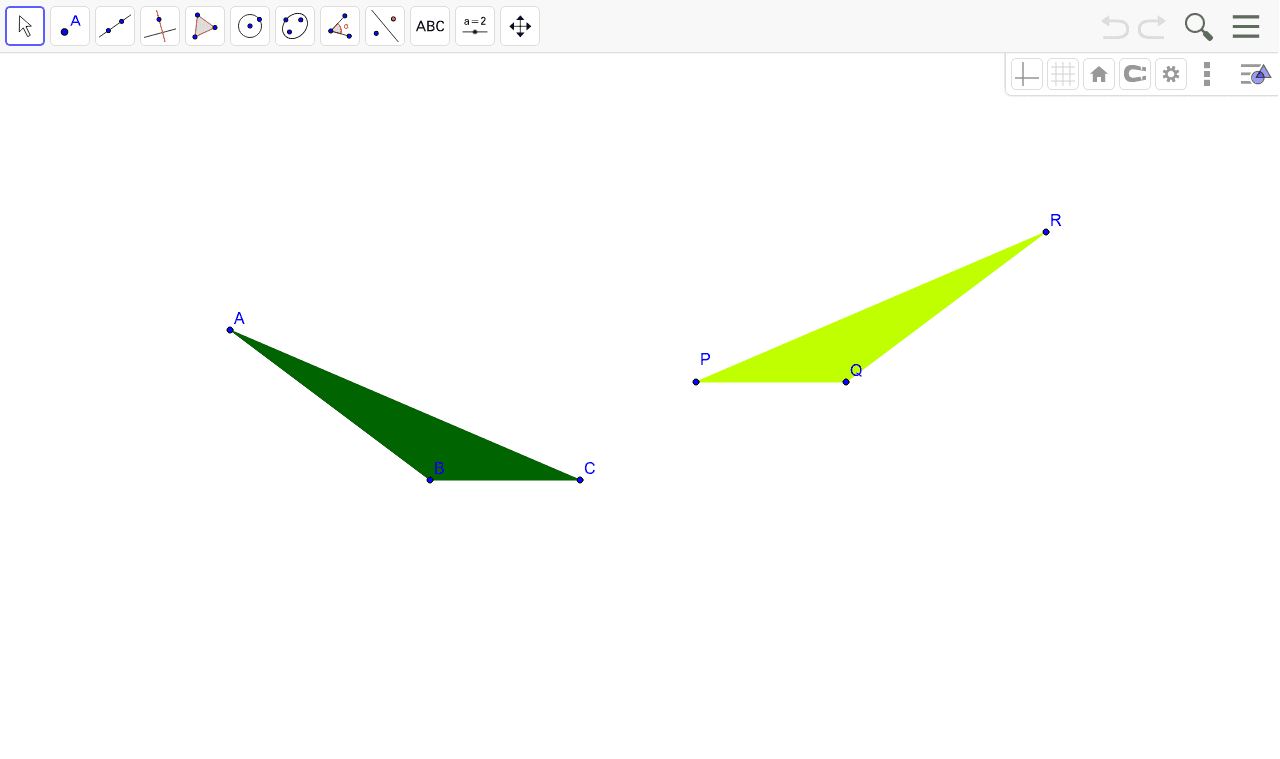Select point C of dark triangle
1280x759 pixels.
(580, 480)
